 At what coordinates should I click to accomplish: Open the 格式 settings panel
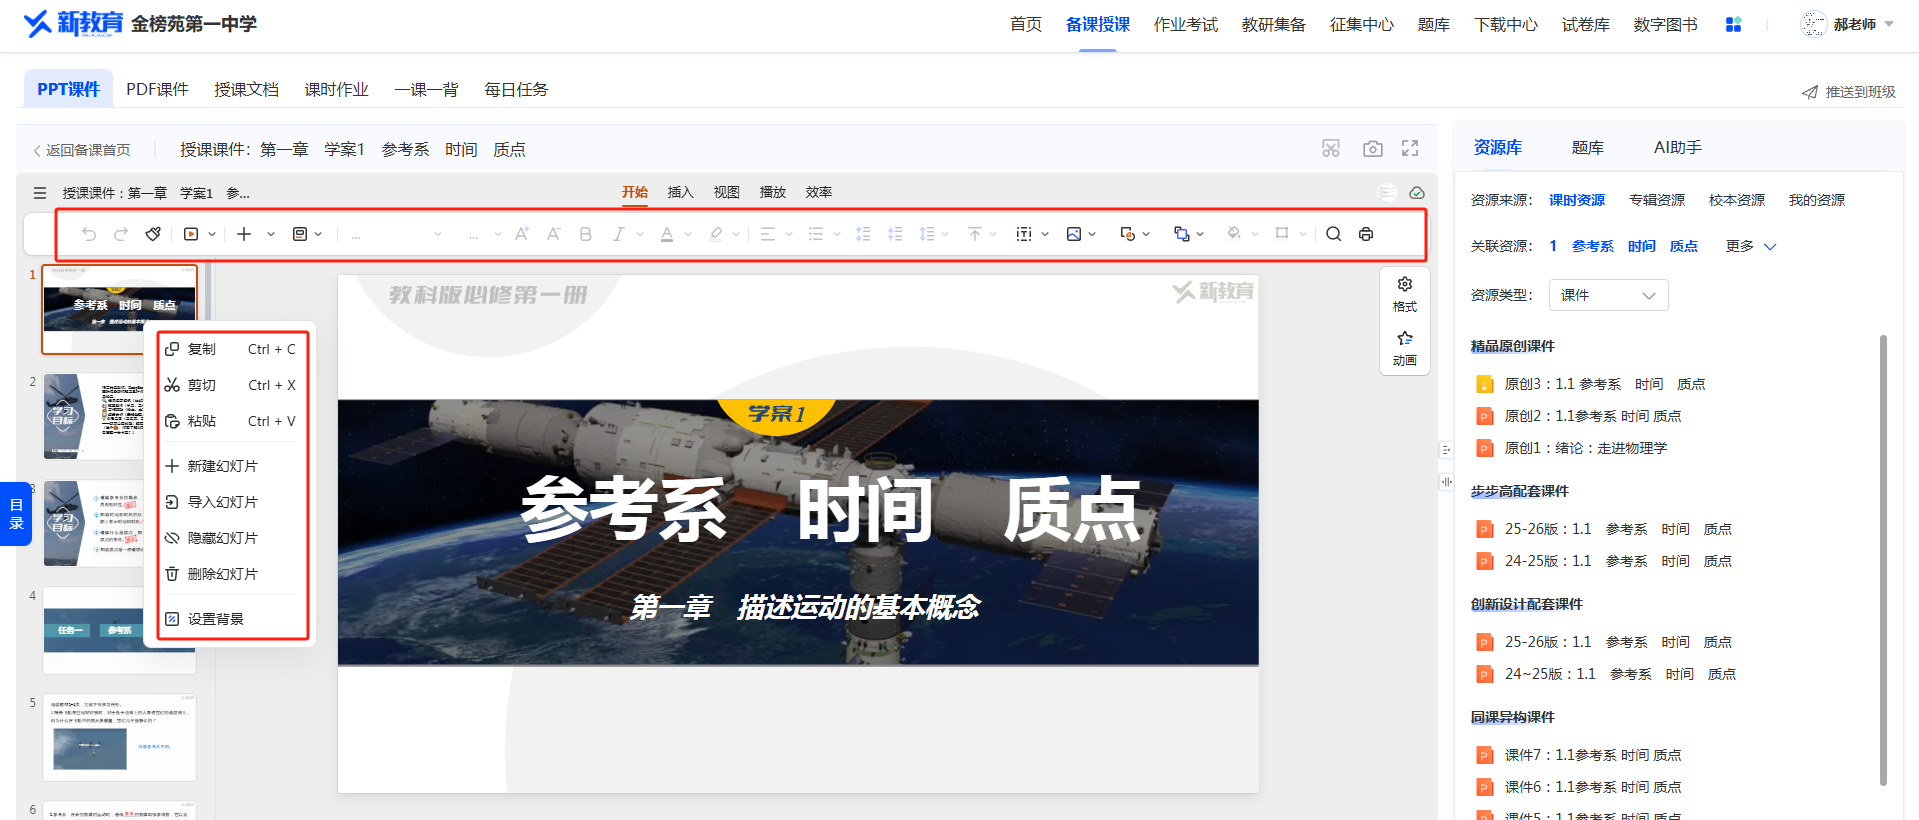click(x=1405, y=295)
